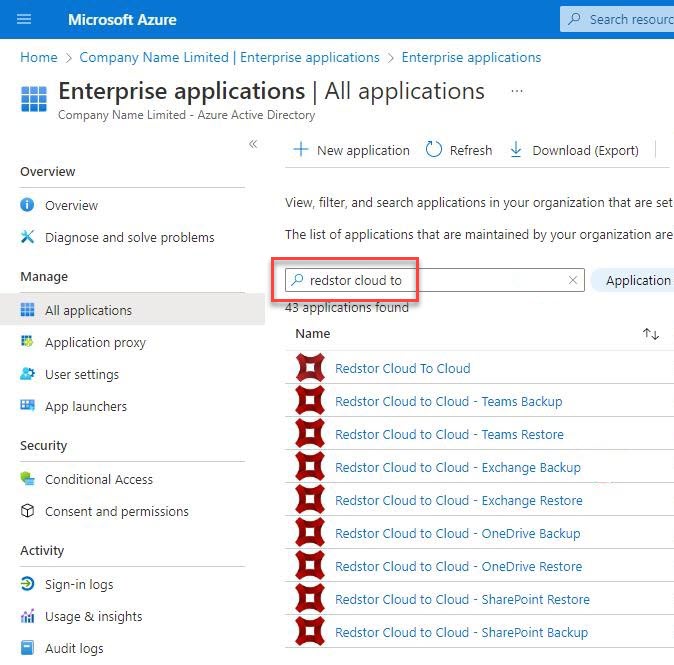Viewport: 674px width, 665px height.
Task: Open Redstor Cloud to Cloud - OneDrive Backup
Action: pyautogui.click(x=457, y=533)
